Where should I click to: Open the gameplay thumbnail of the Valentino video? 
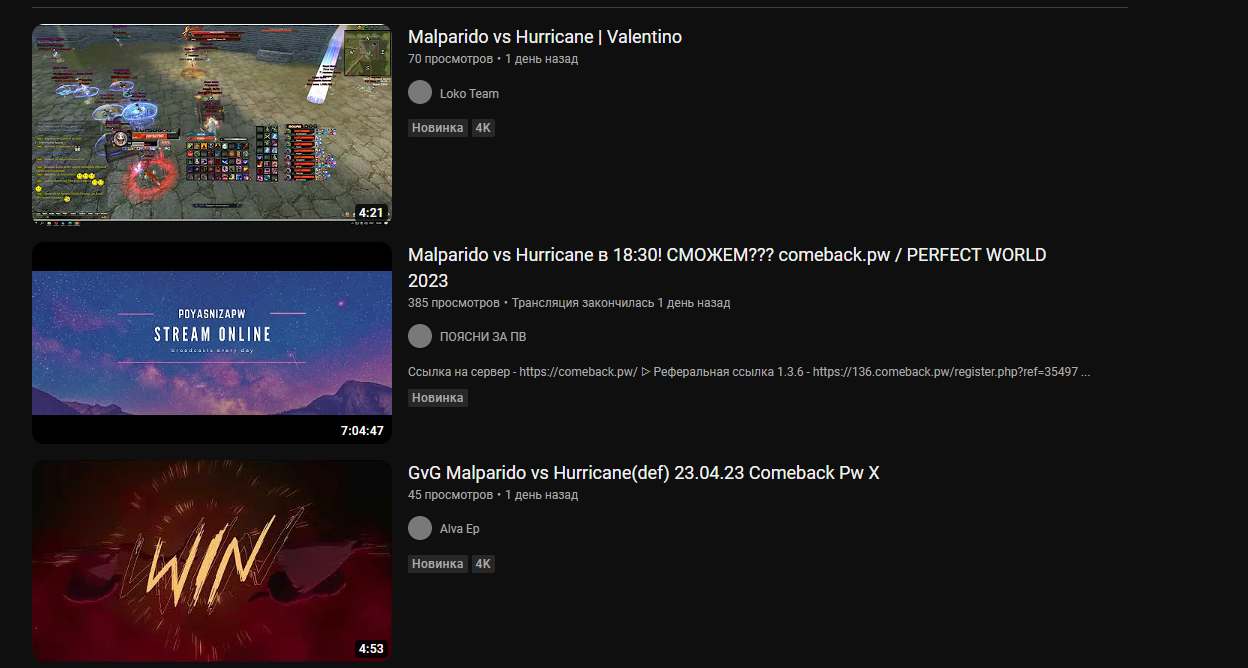tap(212, 124)
